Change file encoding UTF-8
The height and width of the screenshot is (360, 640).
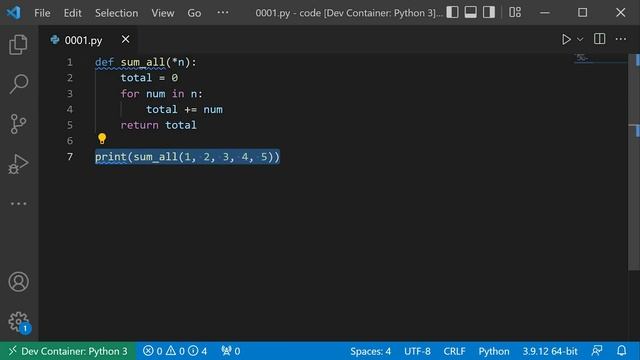coord(417,351)
